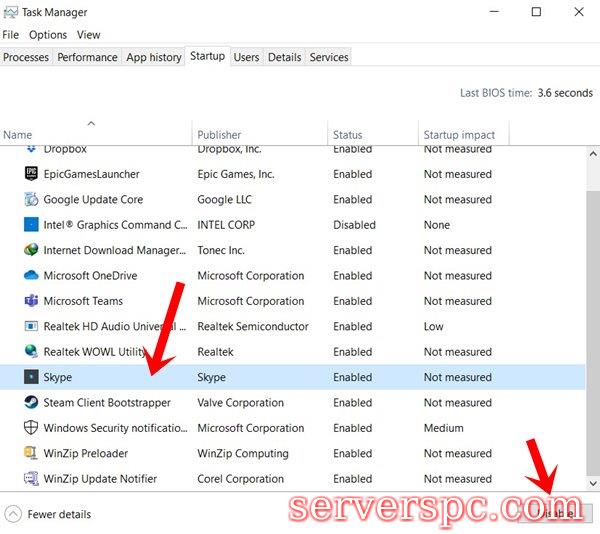Image resolution: width=600 pixels, height=534 pixels.
Task: Select the Skype startup entry icon
Action: tap(30, 378)
